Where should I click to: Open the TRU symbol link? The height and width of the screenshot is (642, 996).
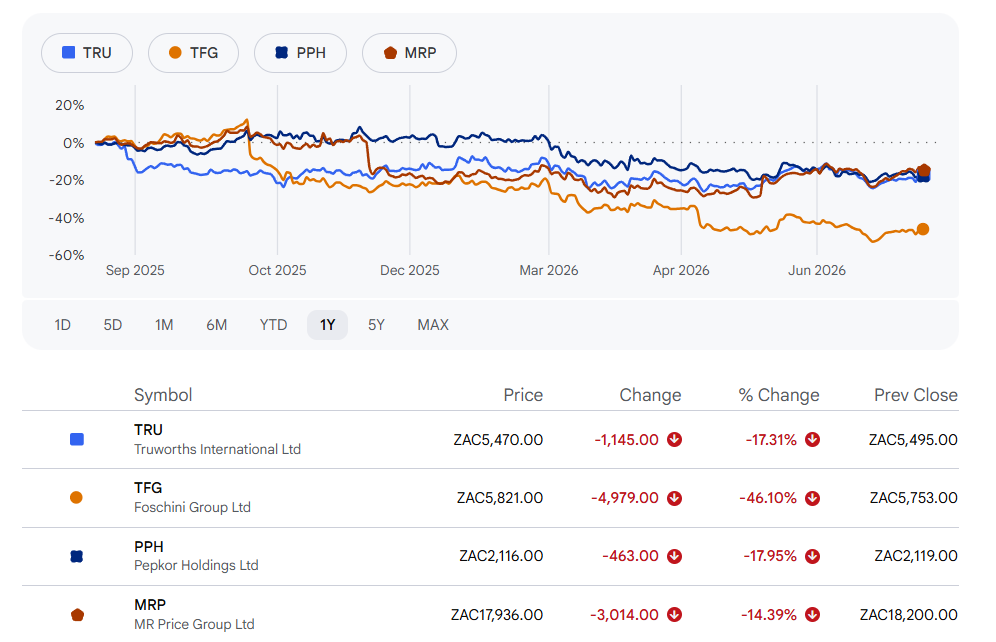(x=148, y=430)
